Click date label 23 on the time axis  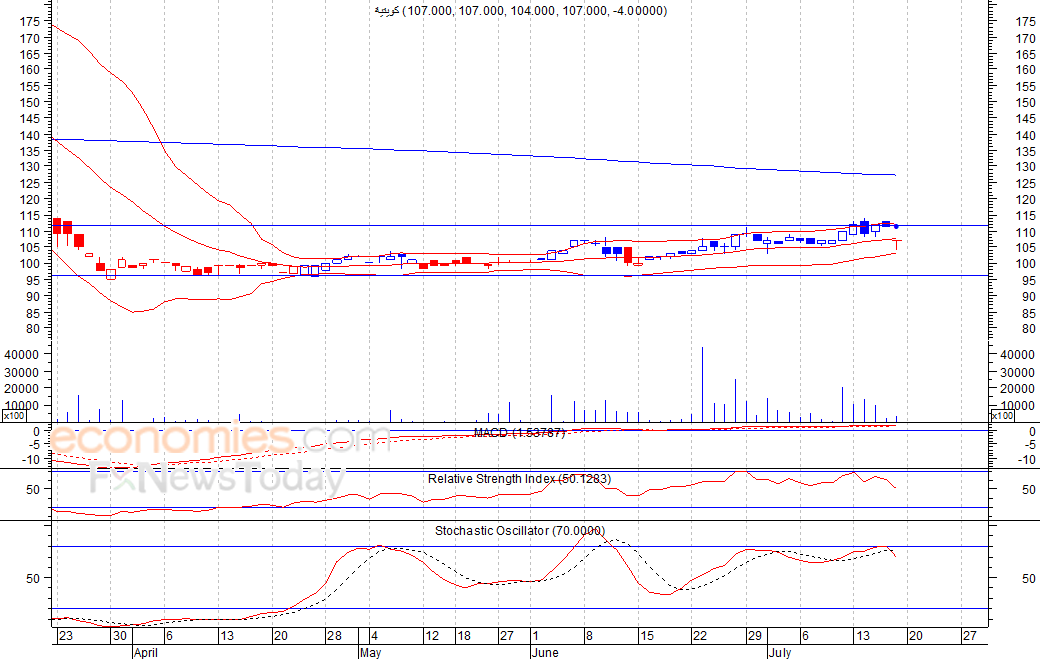click(x=66, y=636)
